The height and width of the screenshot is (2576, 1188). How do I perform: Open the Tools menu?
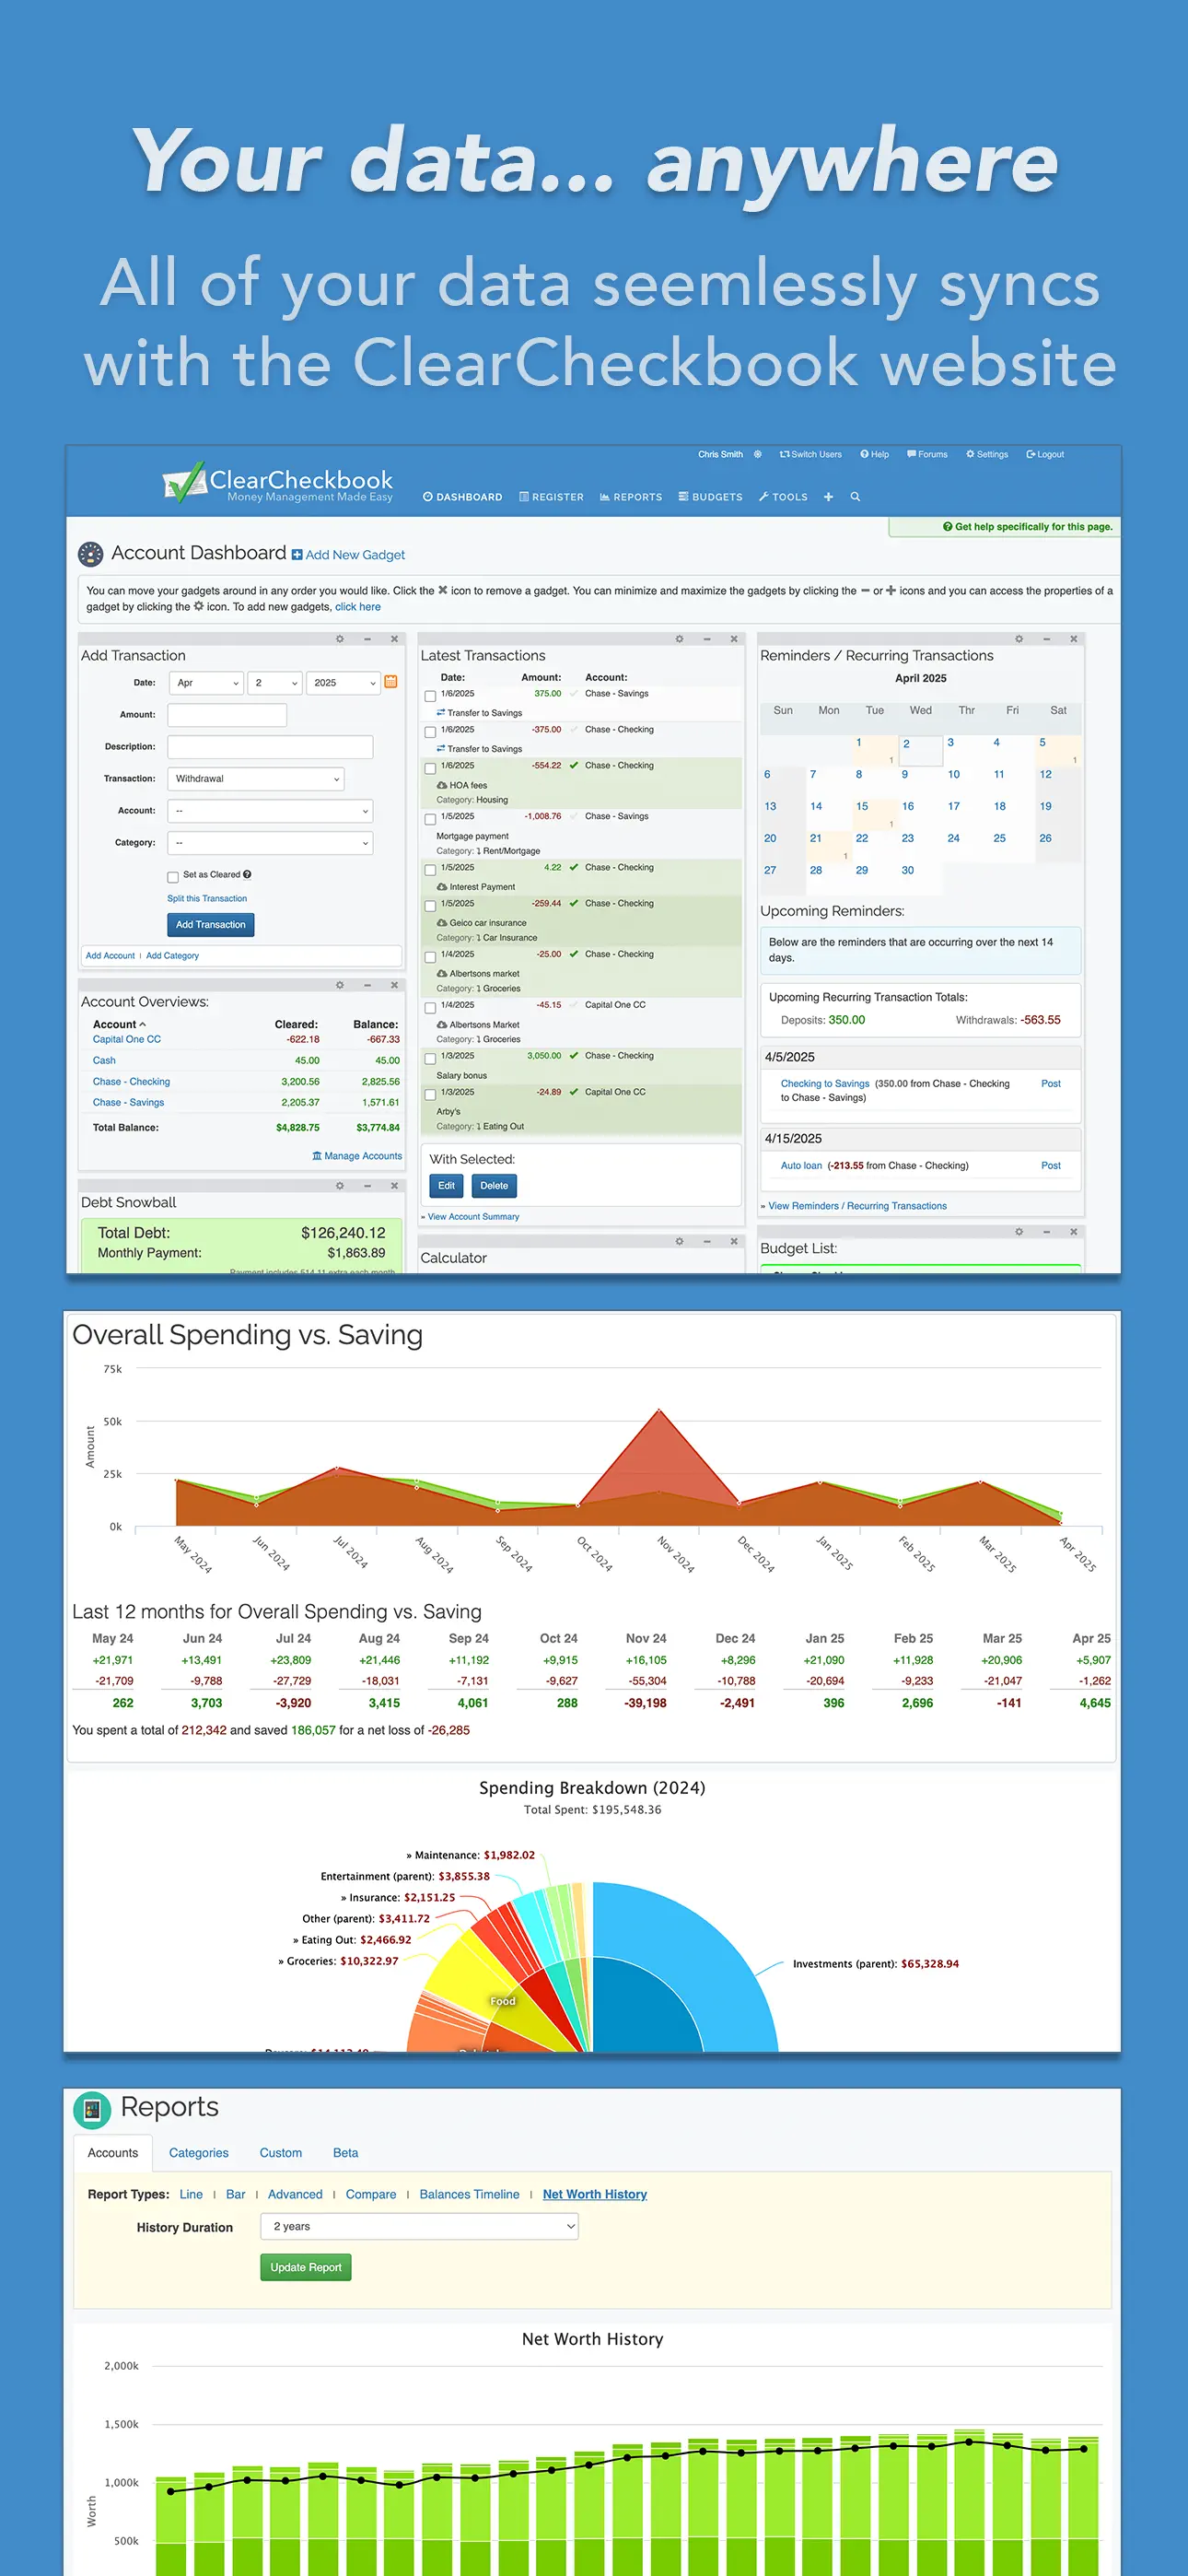click(783, 497)
